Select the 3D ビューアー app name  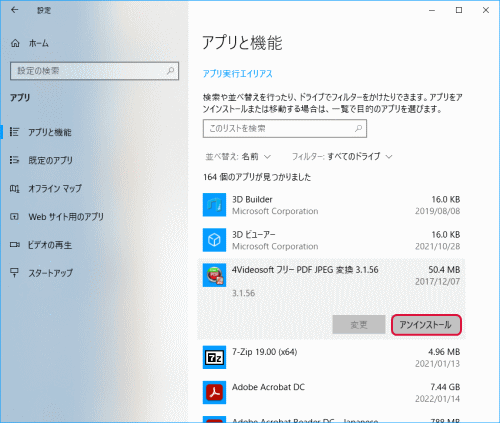pyautogui.click(x=254, y=235)
